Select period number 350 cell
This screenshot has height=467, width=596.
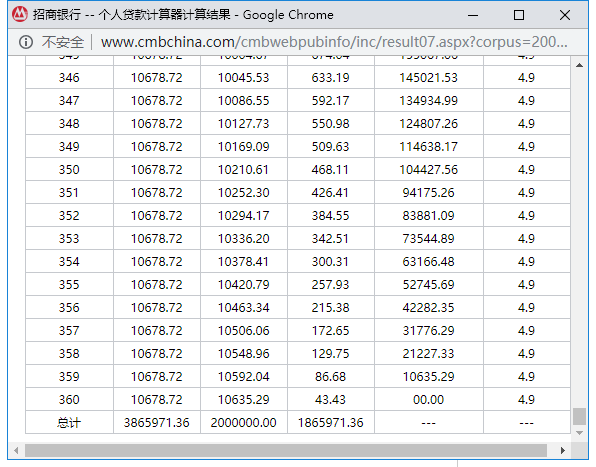click(69, 169)
